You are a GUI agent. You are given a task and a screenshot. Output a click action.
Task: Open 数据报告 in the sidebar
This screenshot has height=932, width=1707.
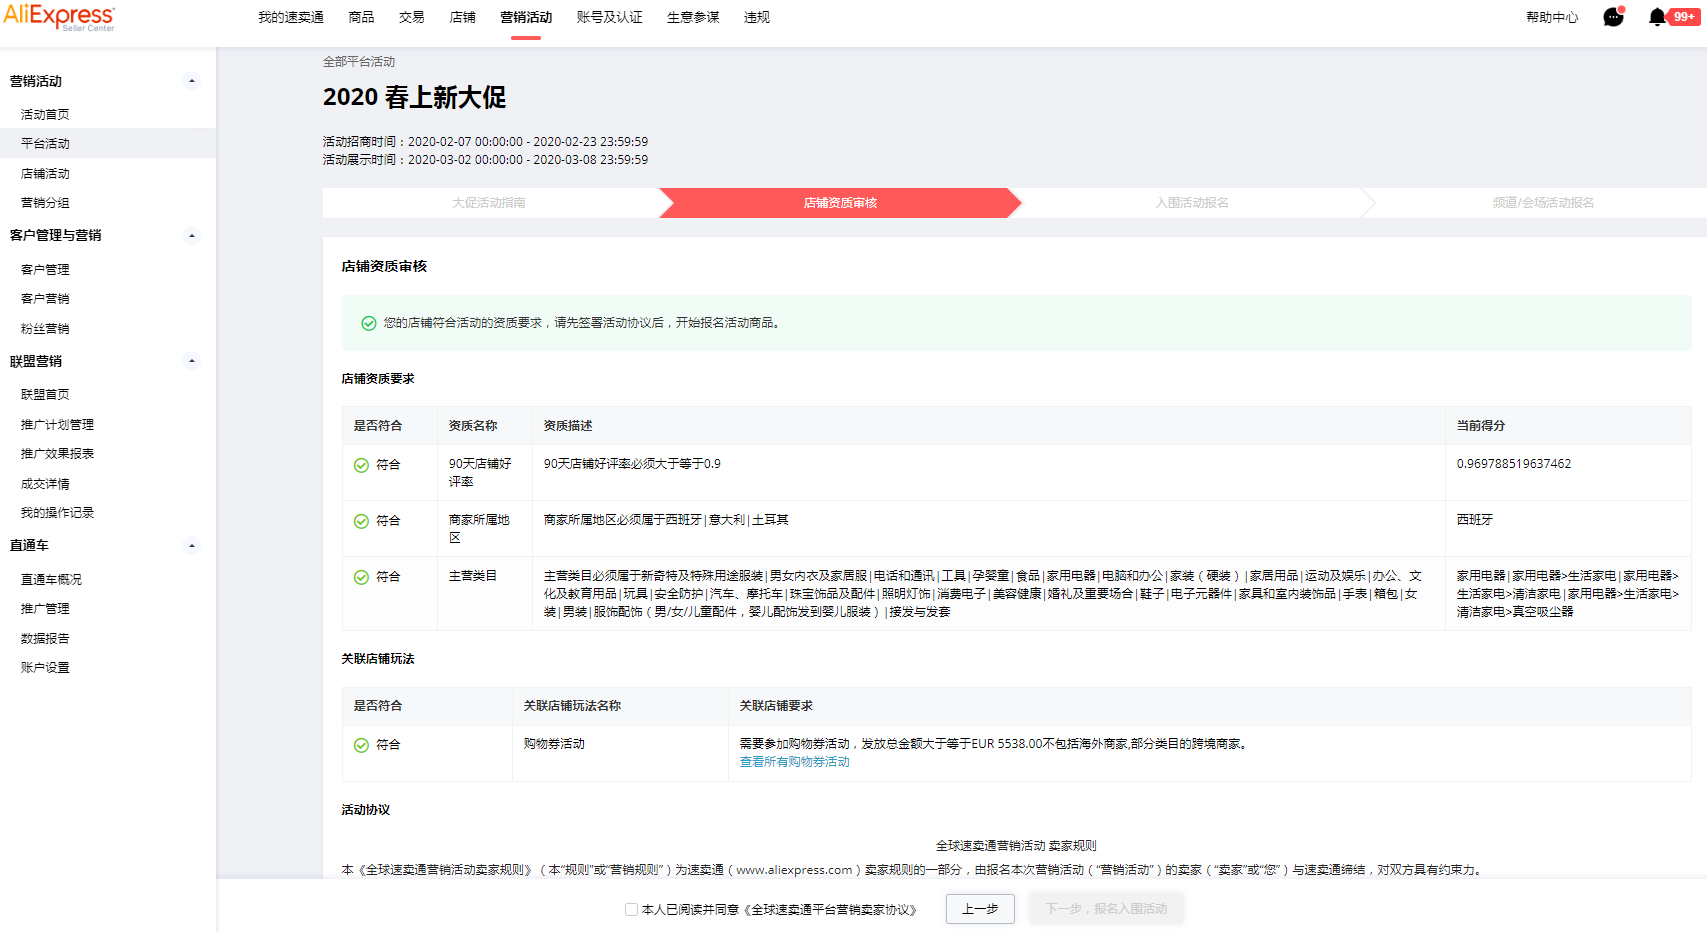coord(45,639)
